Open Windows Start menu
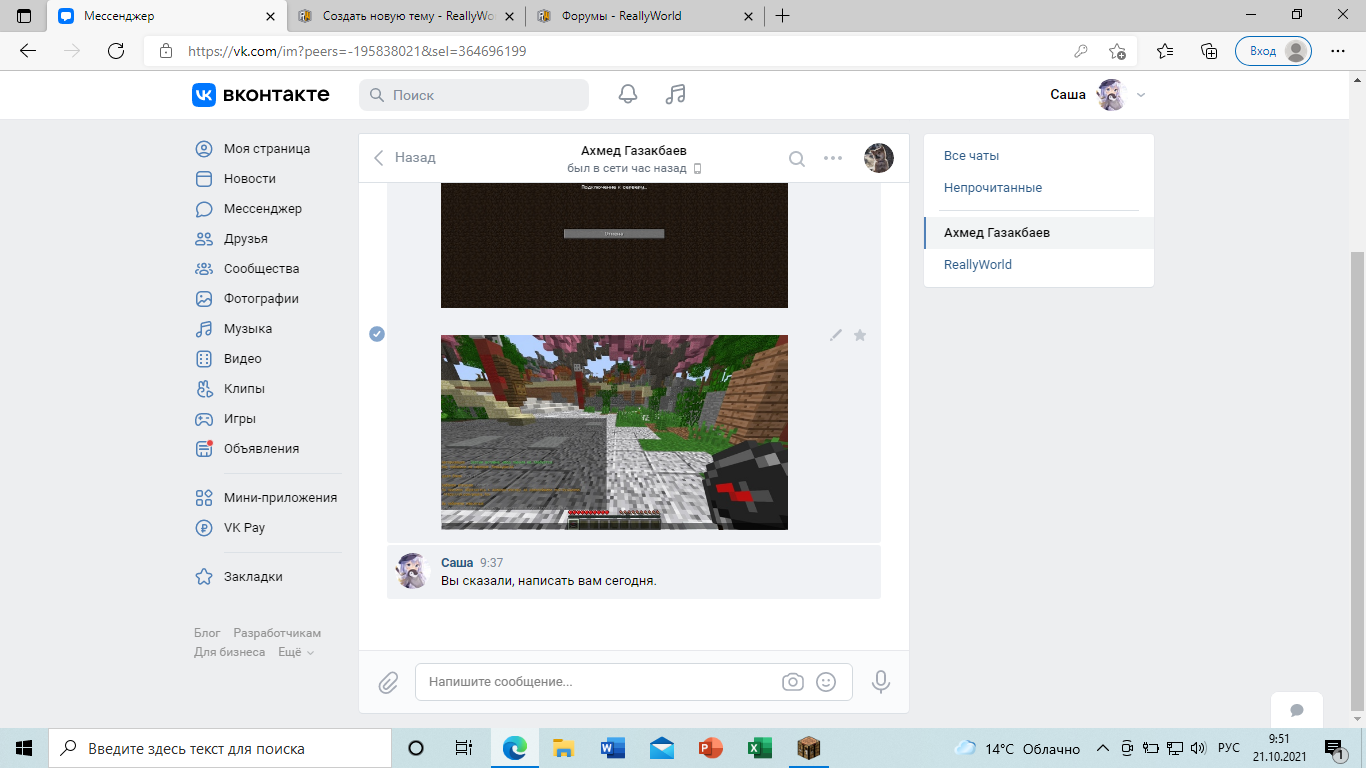Image resolution: width=1366 pixels, height=768 pixels. click(24, 748)
